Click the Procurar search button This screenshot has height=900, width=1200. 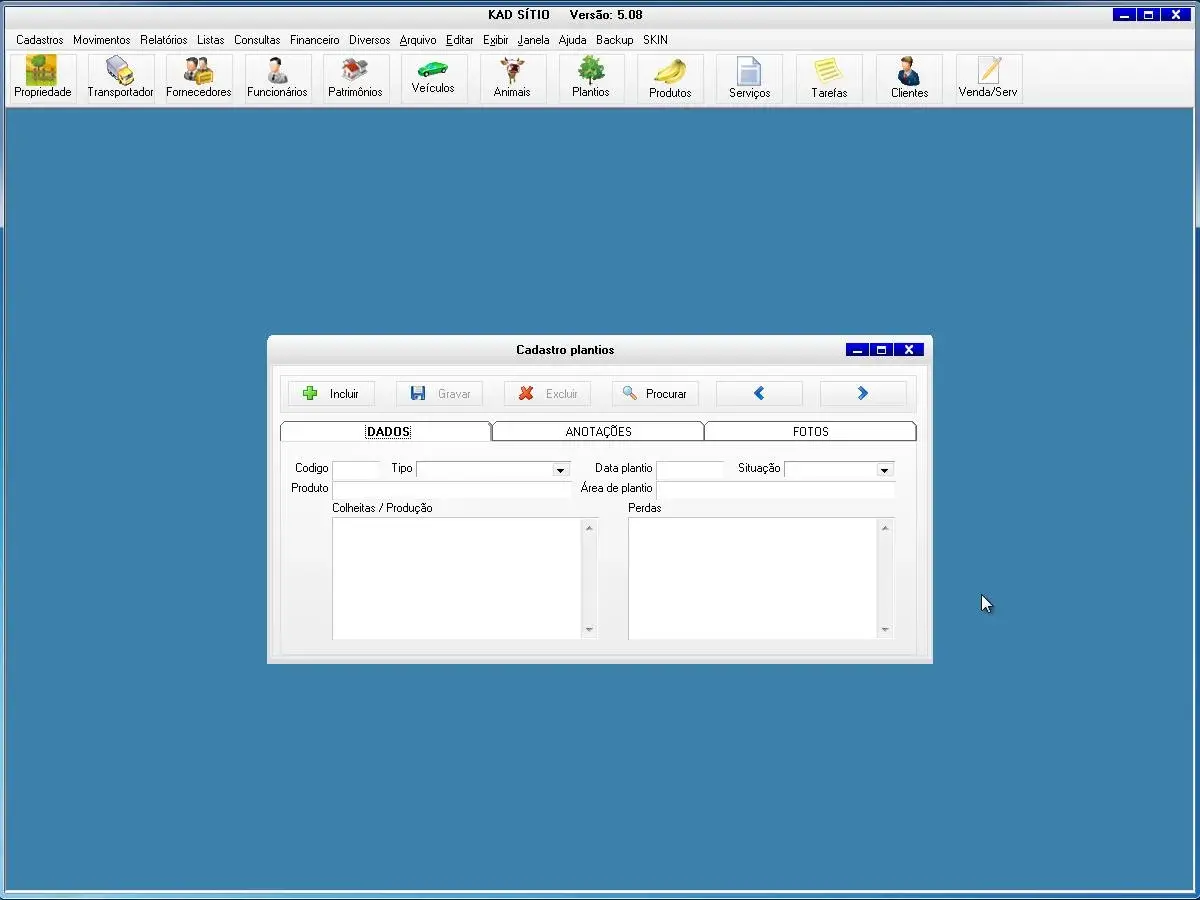tap(655, 394)
